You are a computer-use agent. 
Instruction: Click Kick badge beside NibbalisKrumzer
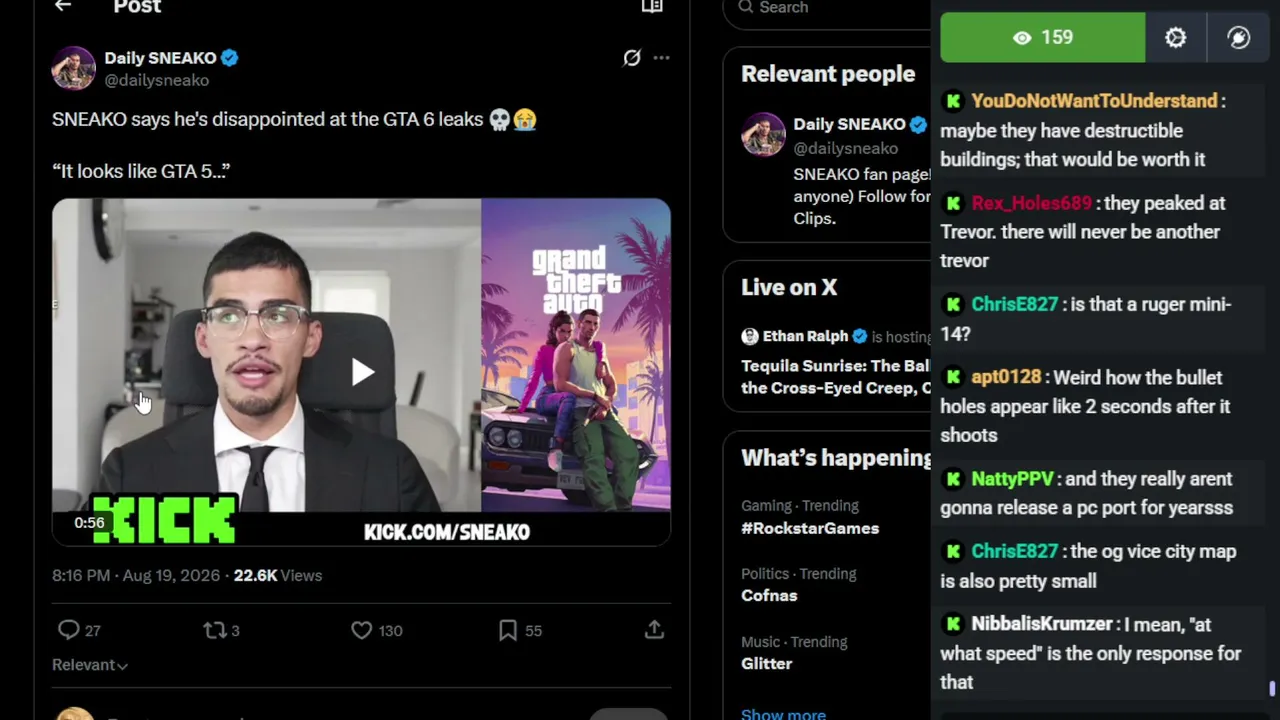pyautogui.click(x=953, y=624)
